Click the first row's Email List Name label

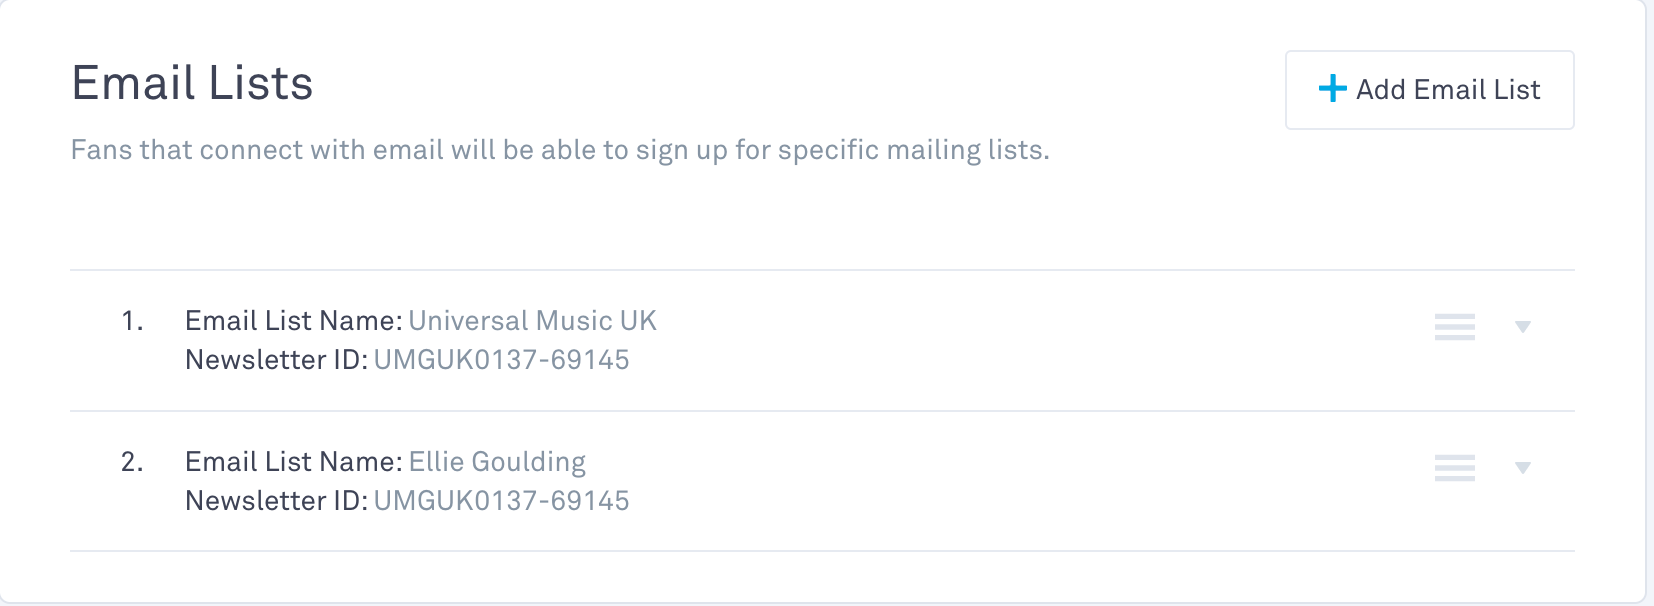click(x=293, y=321)
